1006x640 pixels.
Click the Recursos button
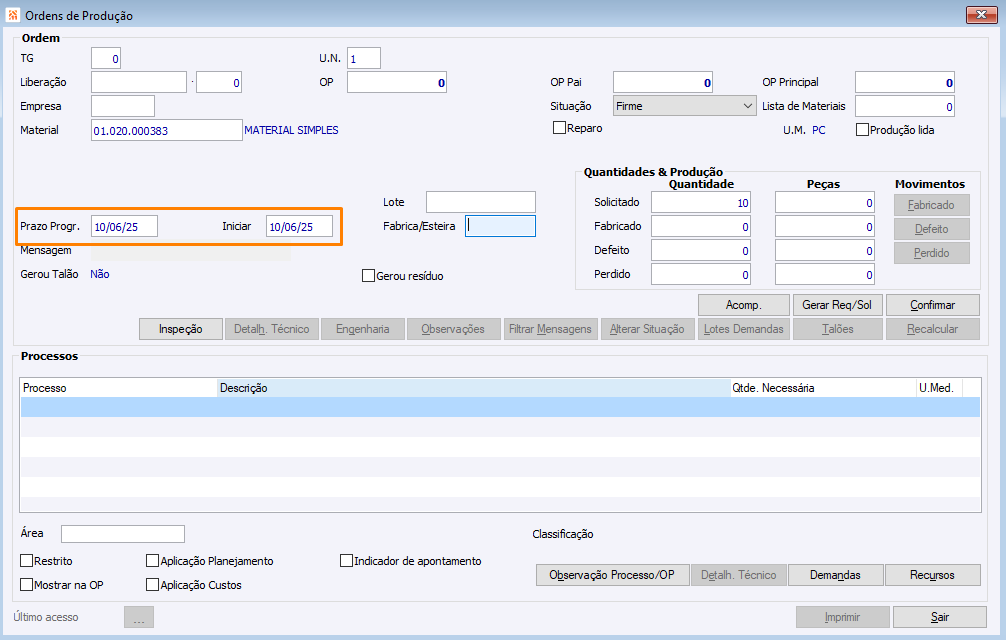click(x=933, y=575)
